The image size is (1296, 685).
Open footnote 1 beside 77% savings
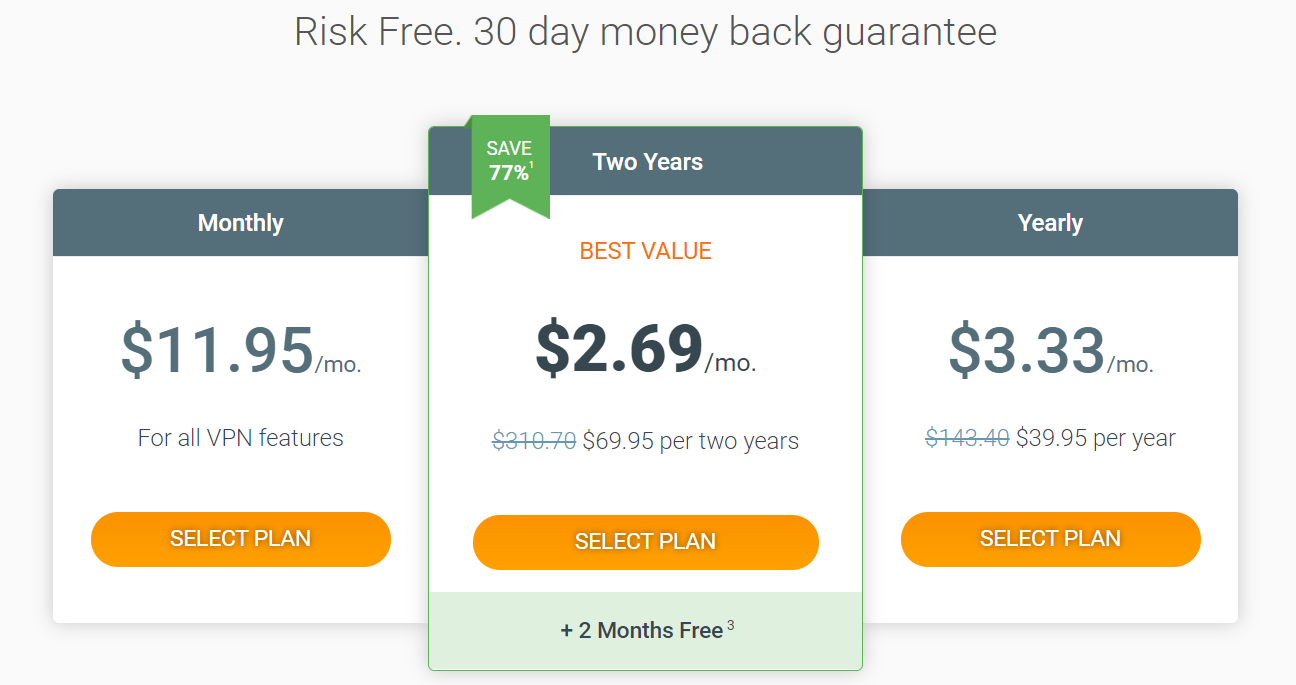pos(533,166)
